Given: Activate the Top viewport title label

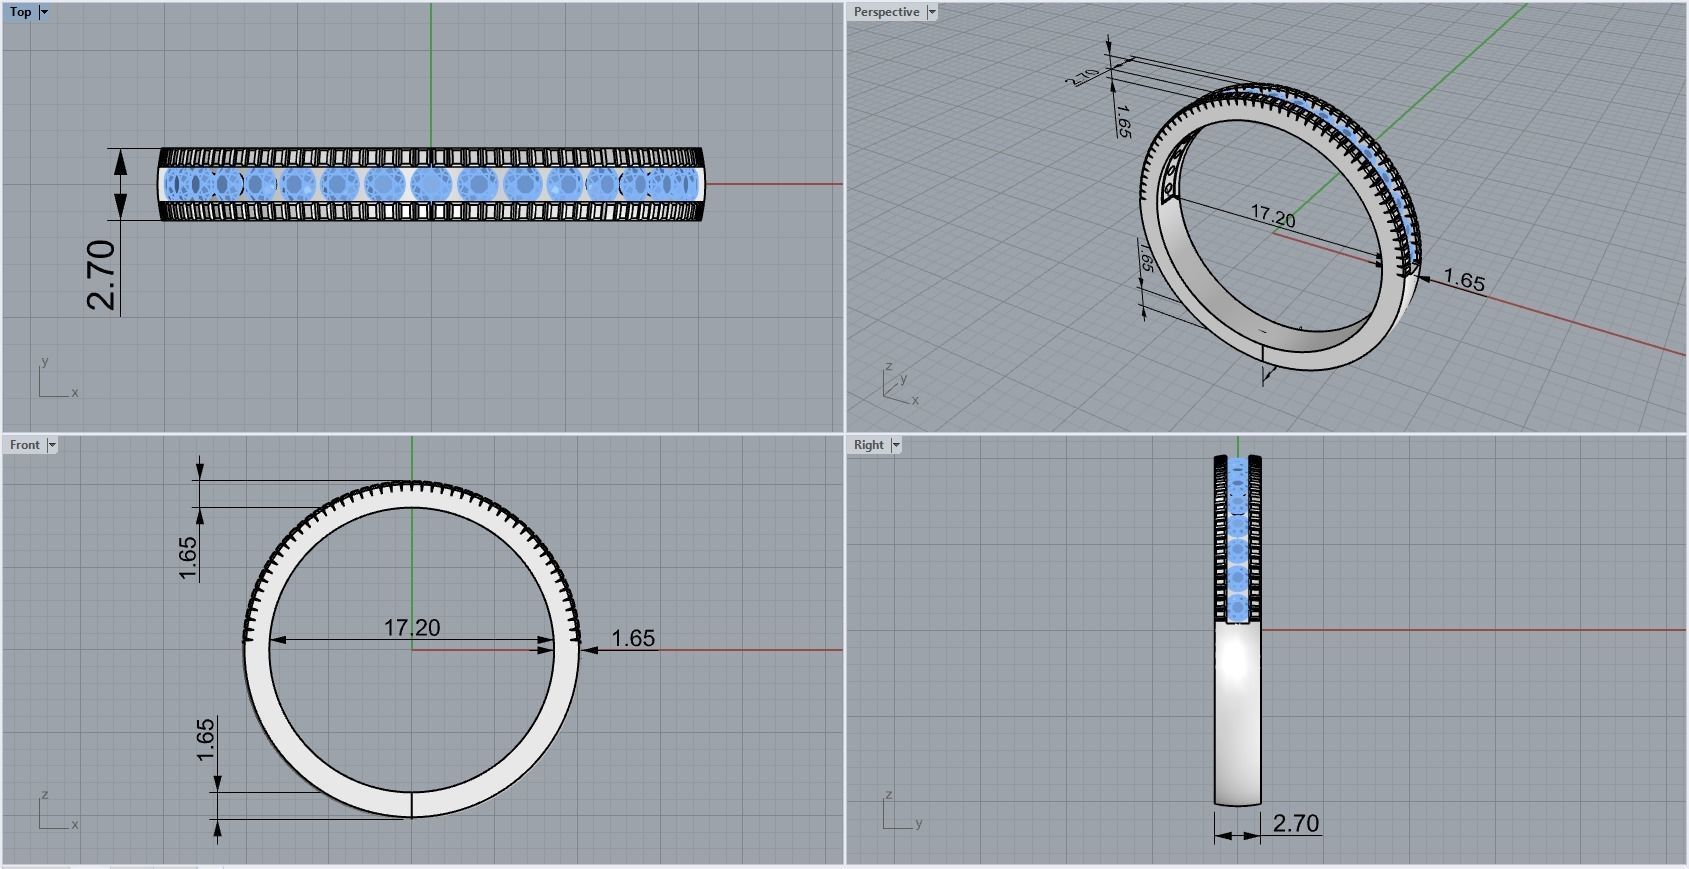Looking at the screenshot, I should tap(20, 12).
